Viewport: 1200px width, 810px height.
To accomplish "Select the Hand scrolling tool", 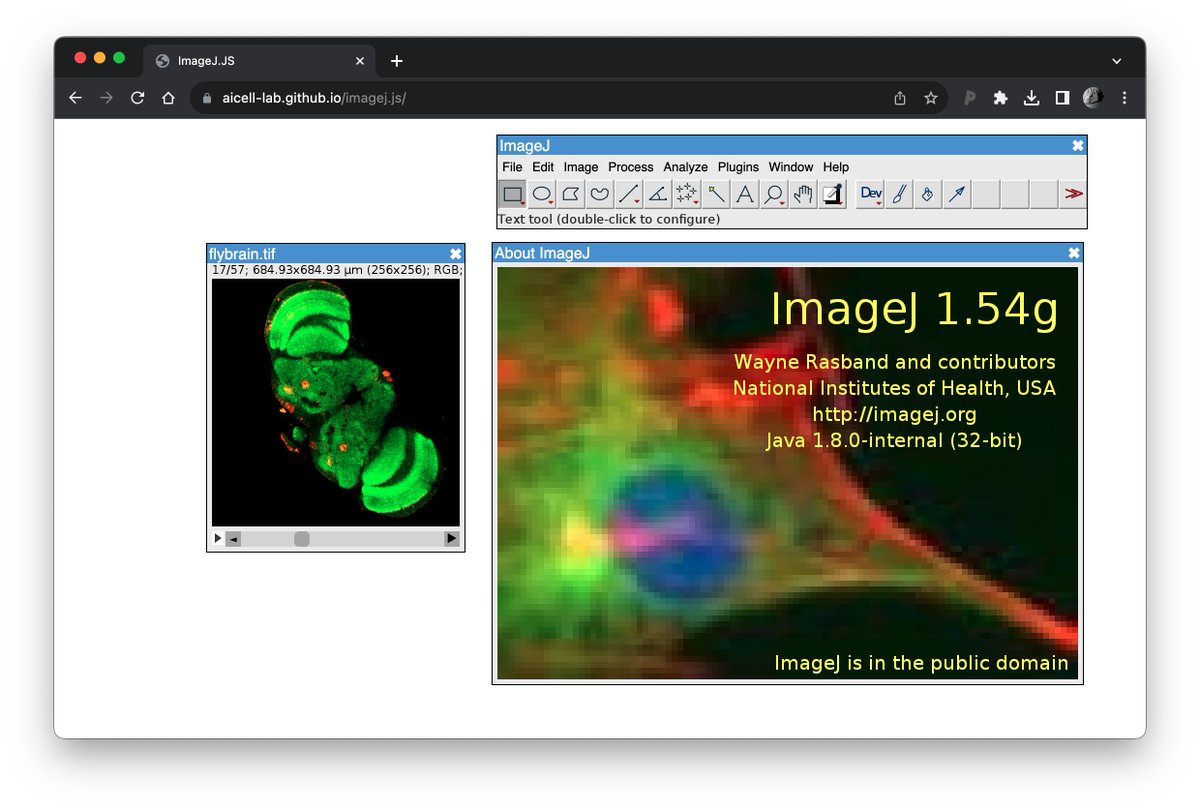I will [x=803, y=194].
